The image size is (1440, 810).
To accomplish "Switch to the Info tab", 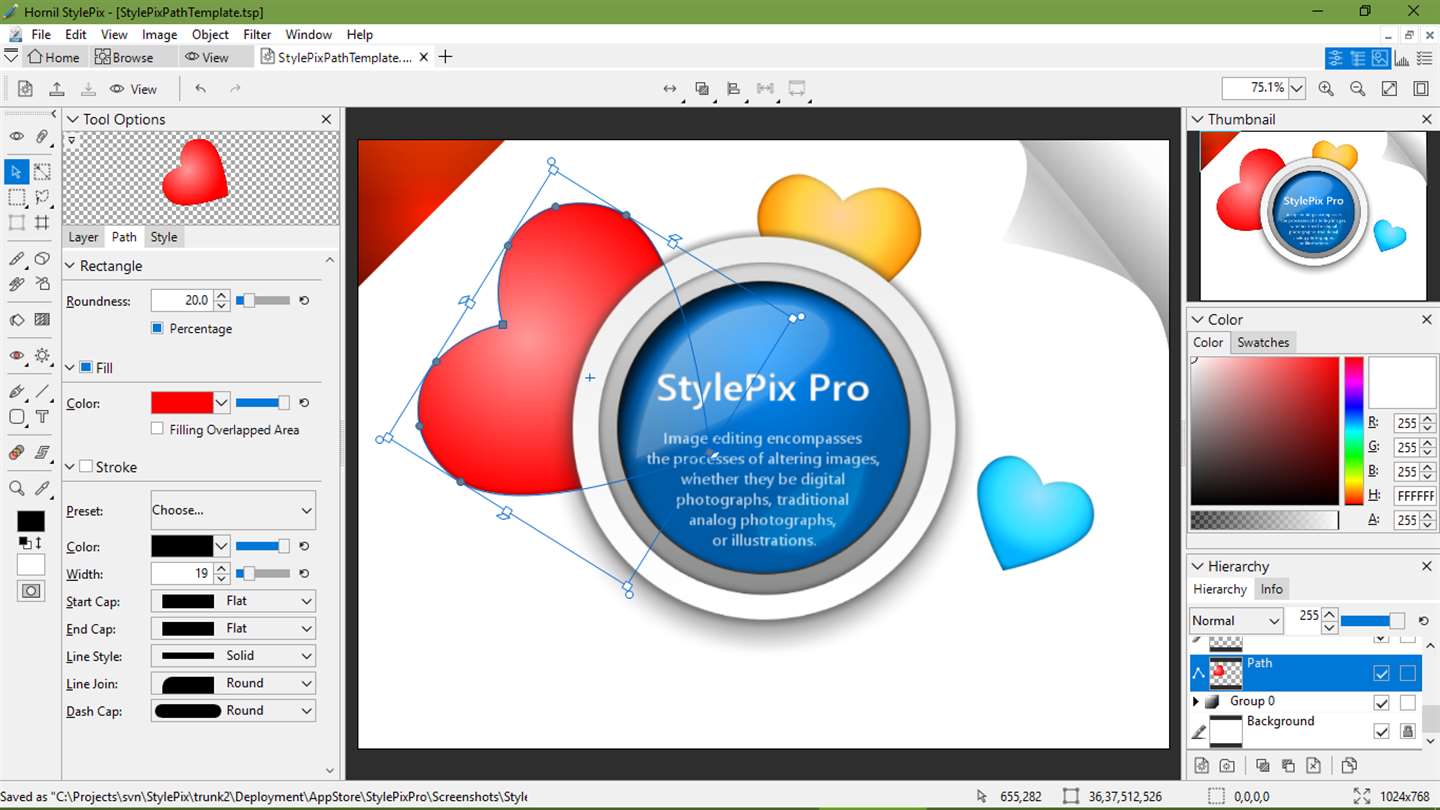I will click(1271, 589).
